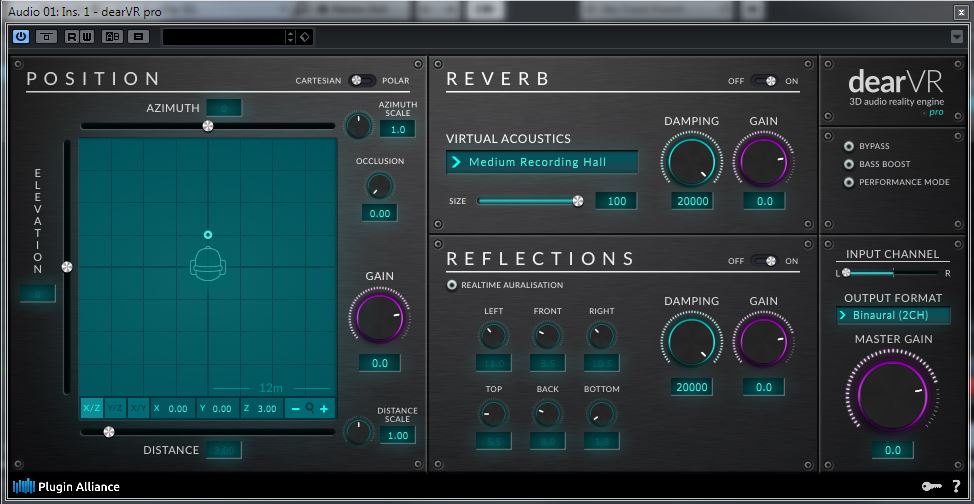Screen dimensions: 974x504
Task: Click the Azimuth Scale knob
Action: point(358,126)
